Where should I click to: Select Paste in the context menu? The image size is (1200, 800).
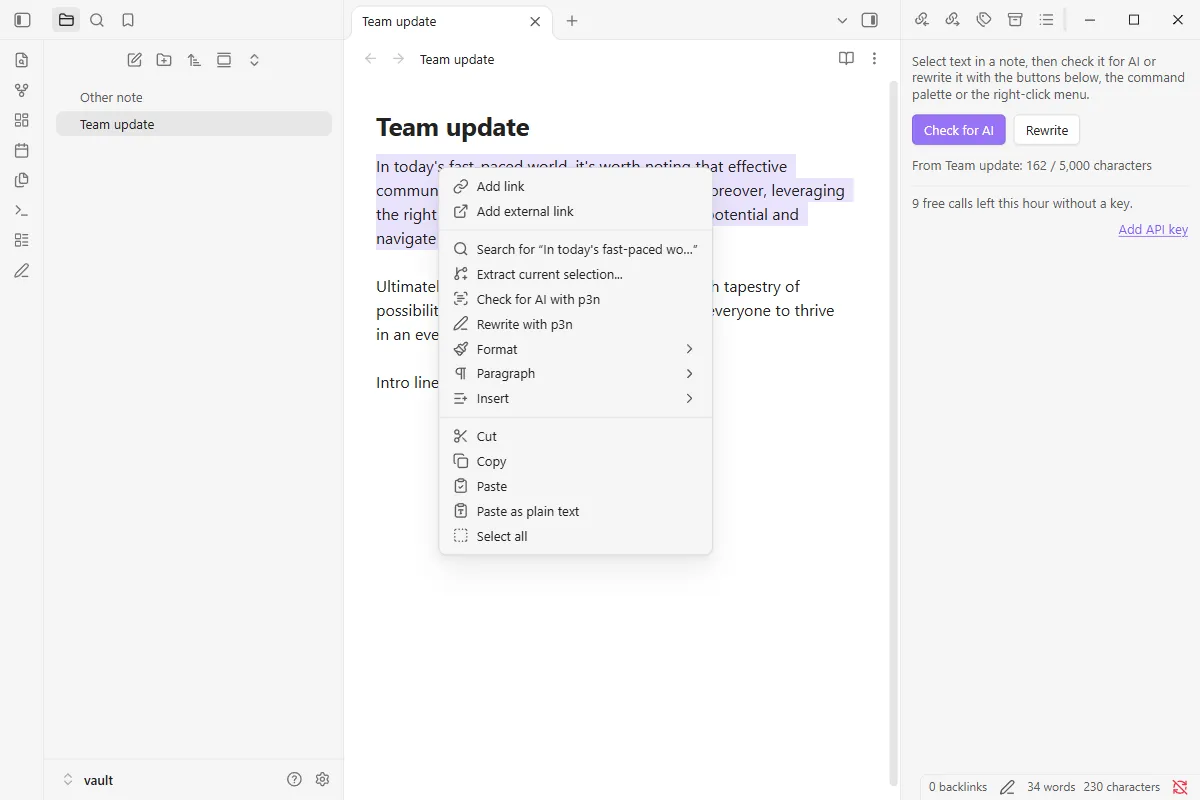coord(576,486)
